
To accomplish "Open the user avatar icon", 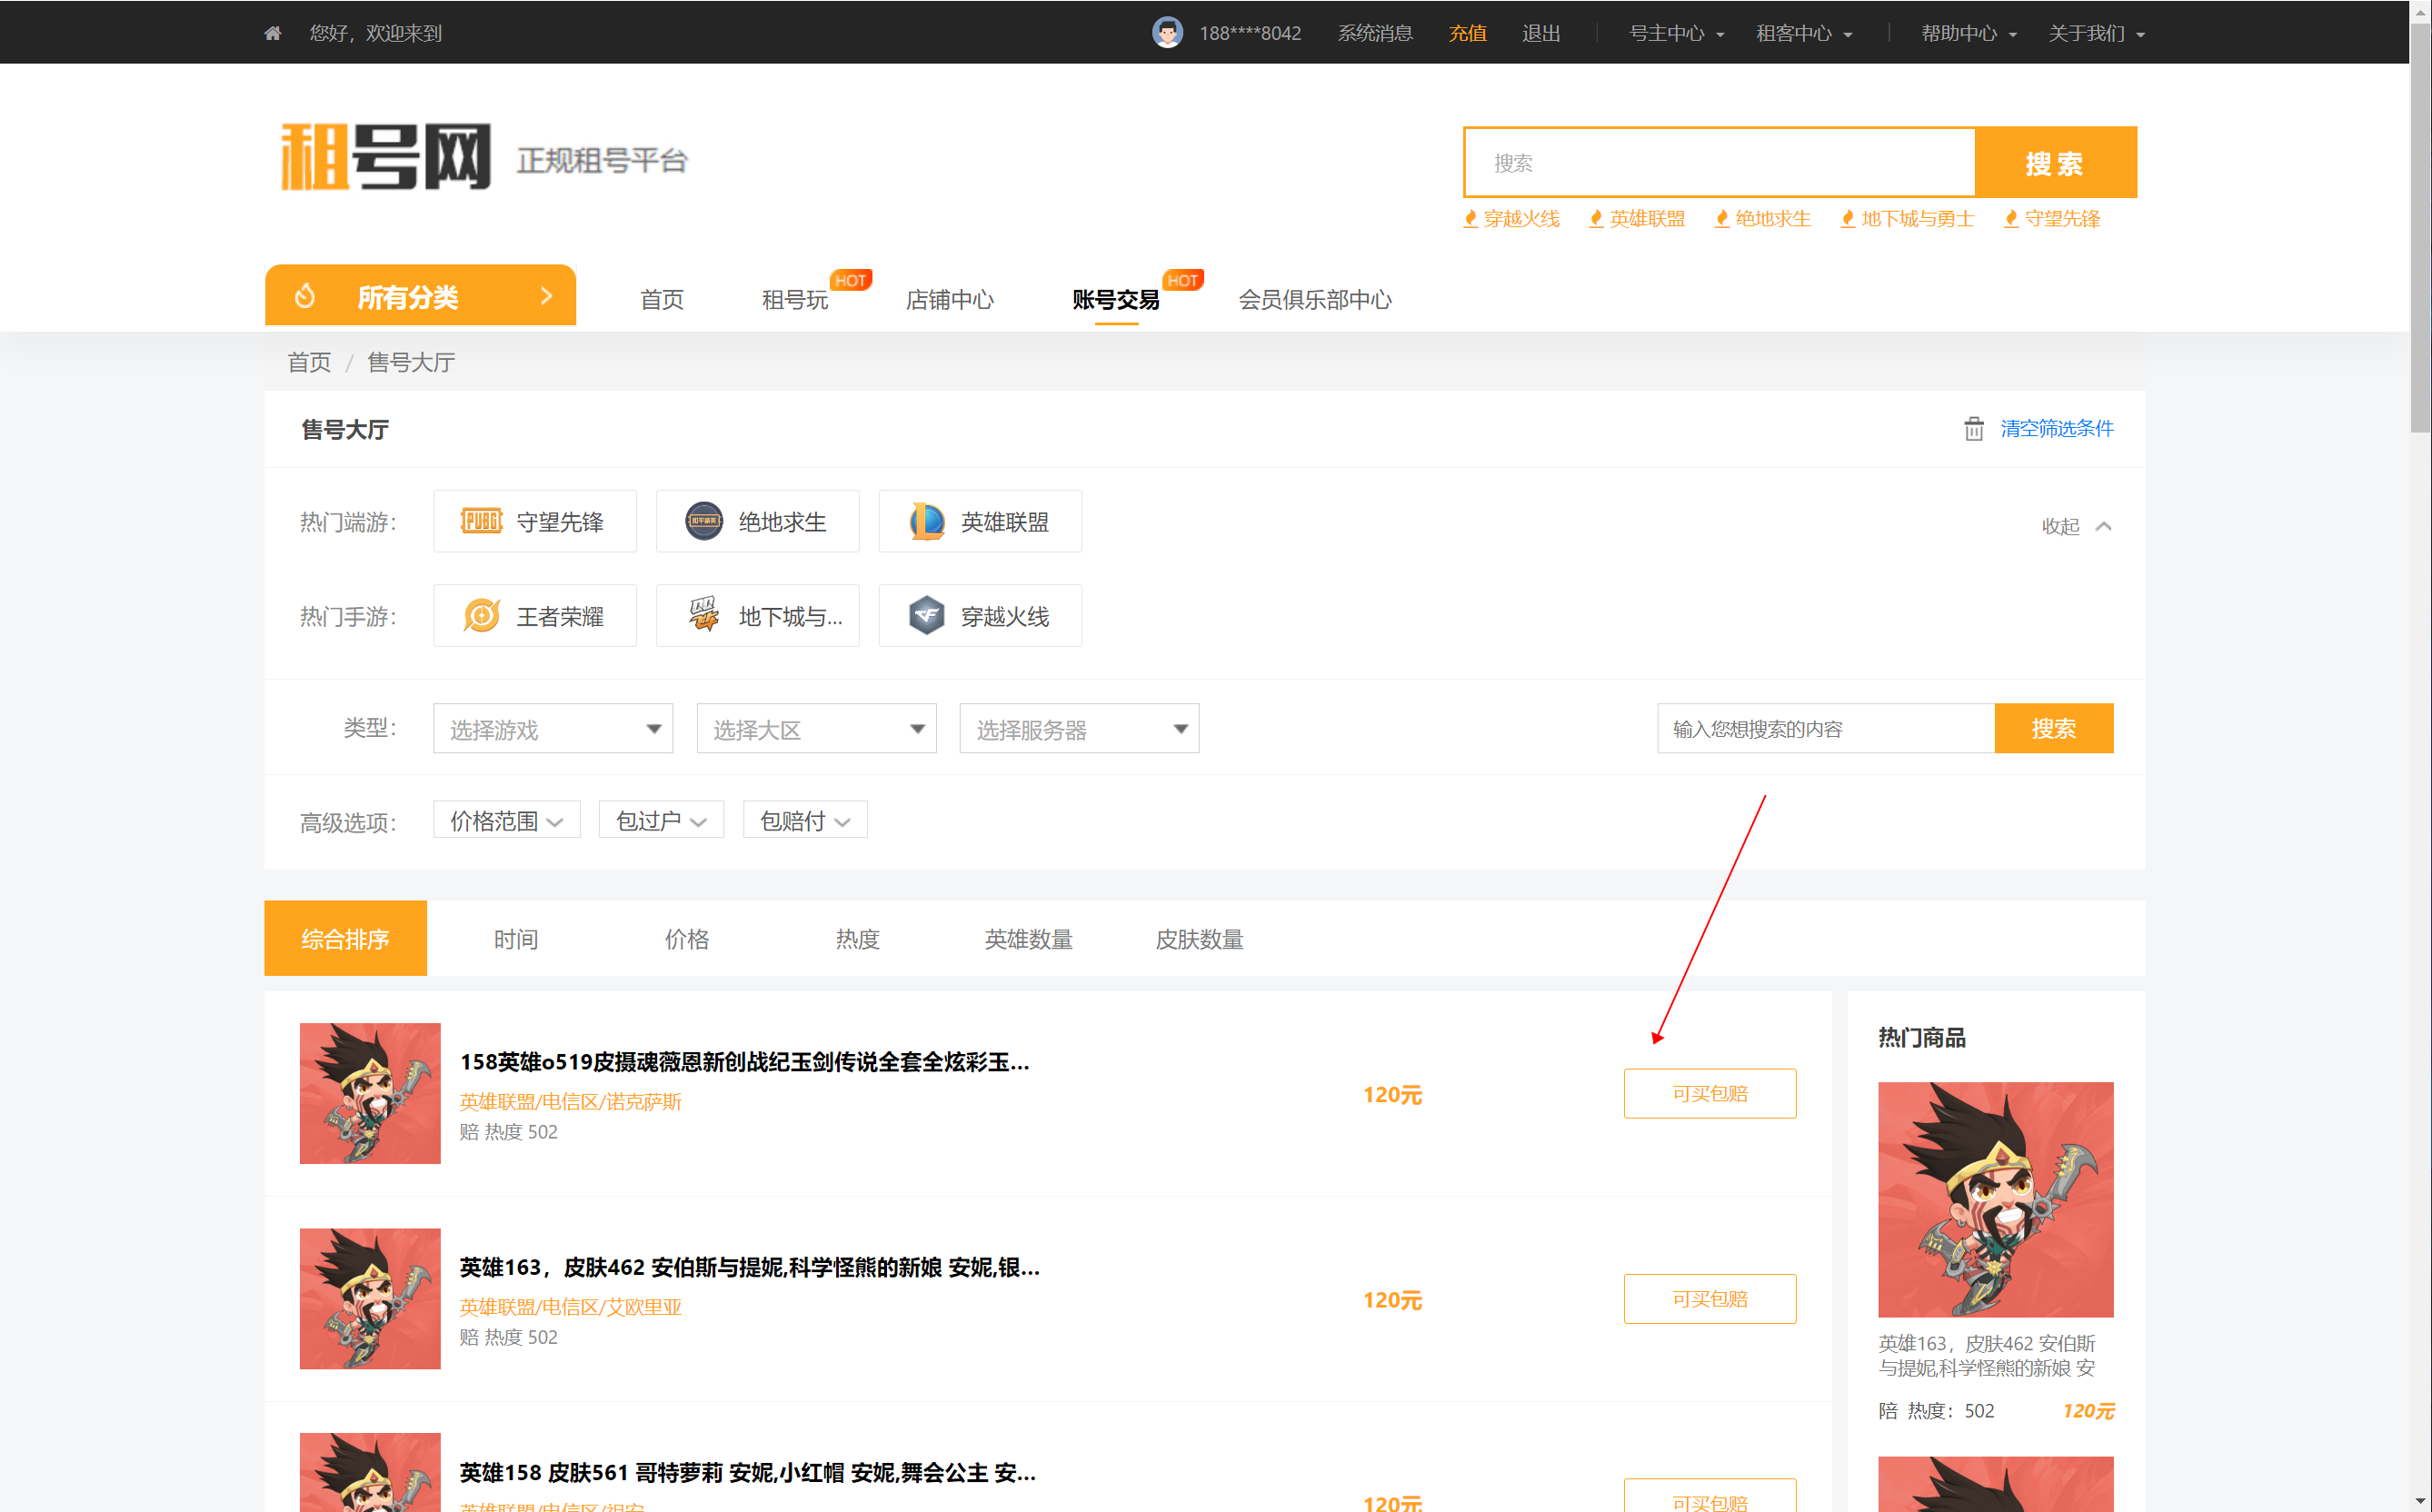I will click(1167, 32).
